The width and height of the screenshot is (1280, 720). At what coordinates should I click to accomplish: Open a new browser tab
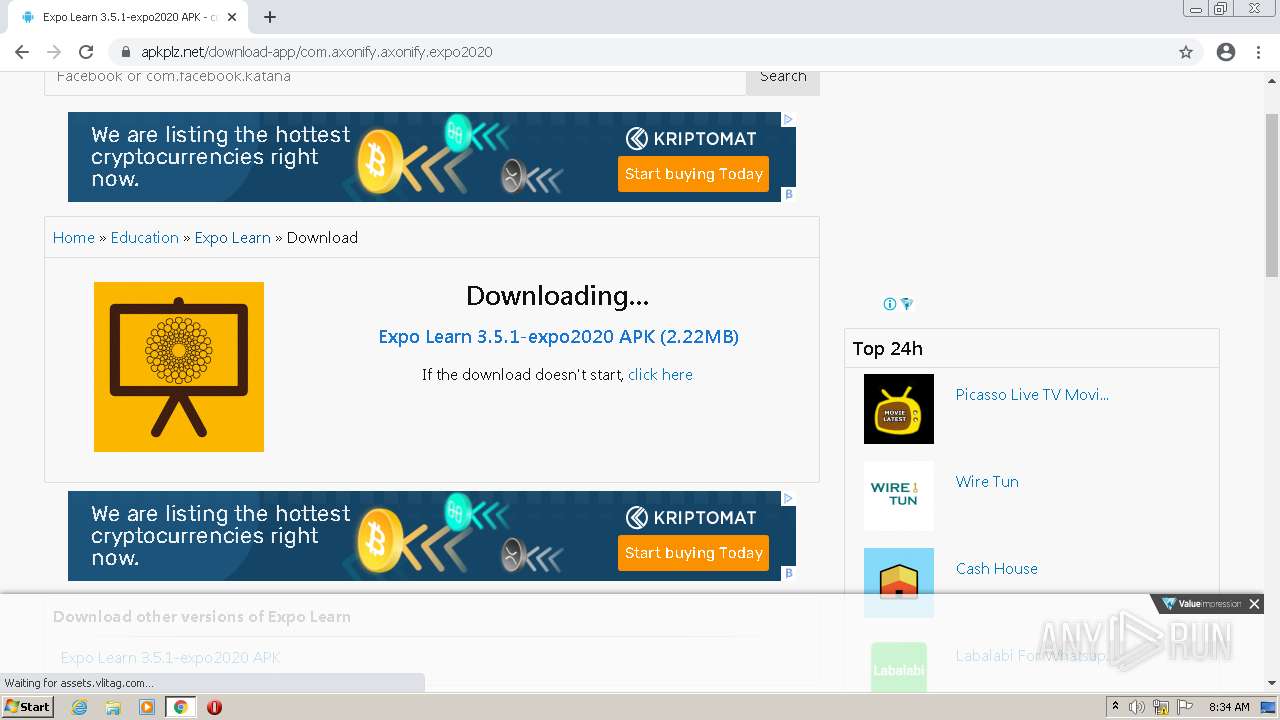coord(270,17)
